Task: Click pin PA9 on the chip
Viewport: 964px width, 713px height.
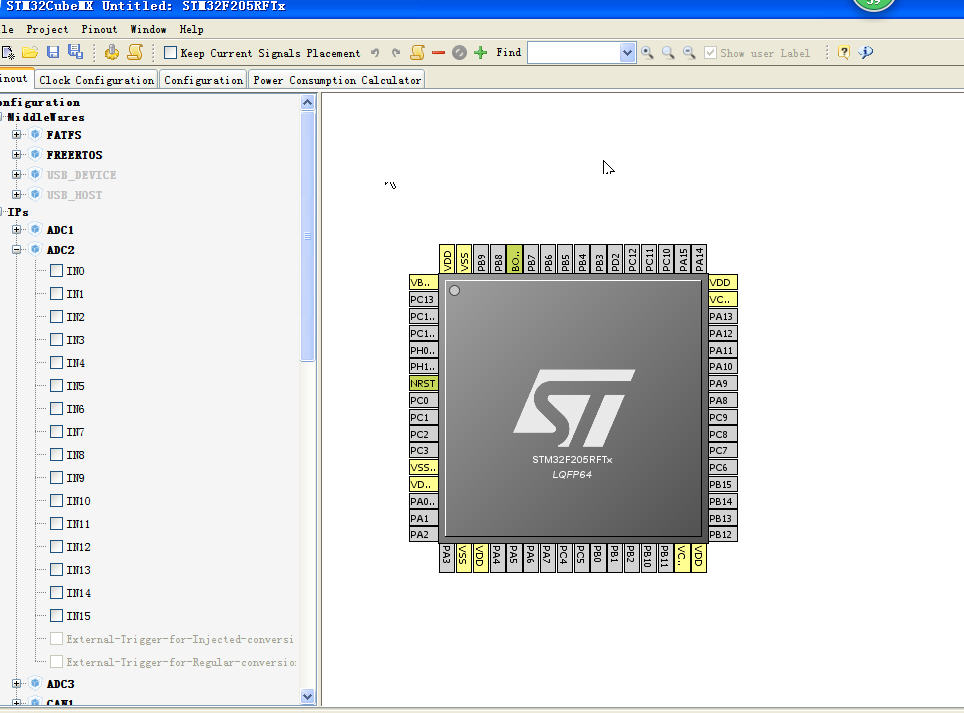Action: [x=722, y=384]
